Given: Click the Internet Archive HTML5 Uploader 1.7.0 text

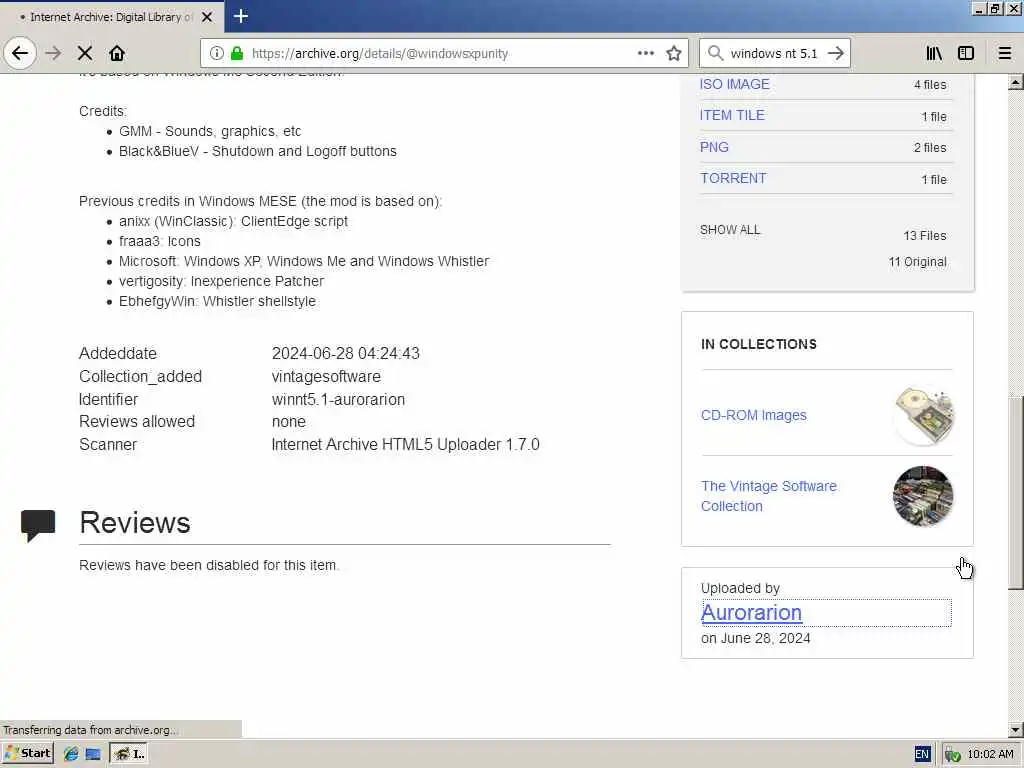Looking at the screenshot, I should tap(406, 444).
